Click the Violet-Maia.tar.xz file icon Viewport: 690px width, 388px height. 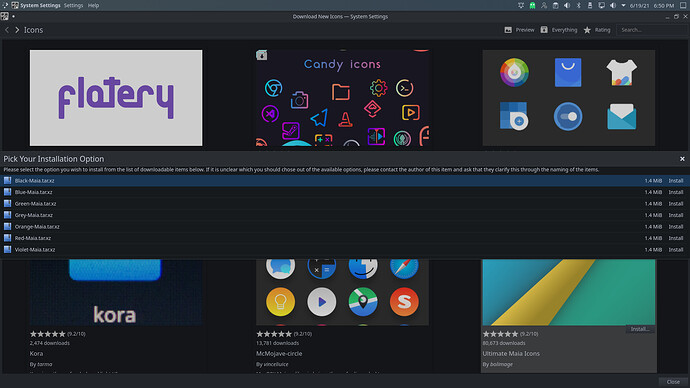click(7, 249)
